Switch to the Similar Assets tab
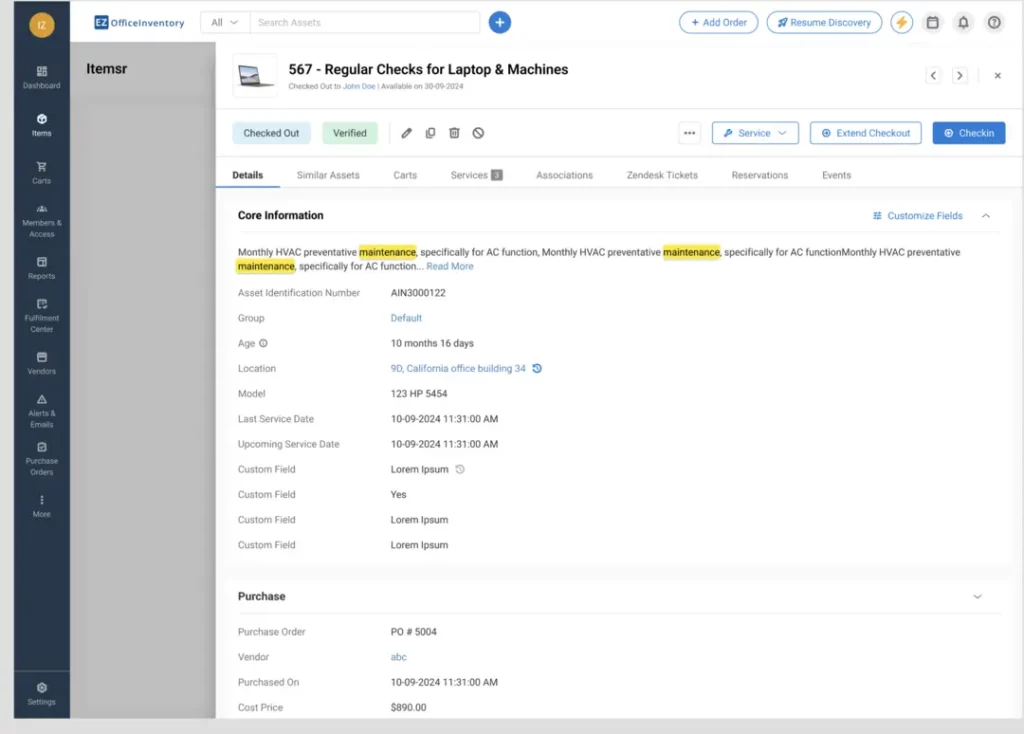 328,175
